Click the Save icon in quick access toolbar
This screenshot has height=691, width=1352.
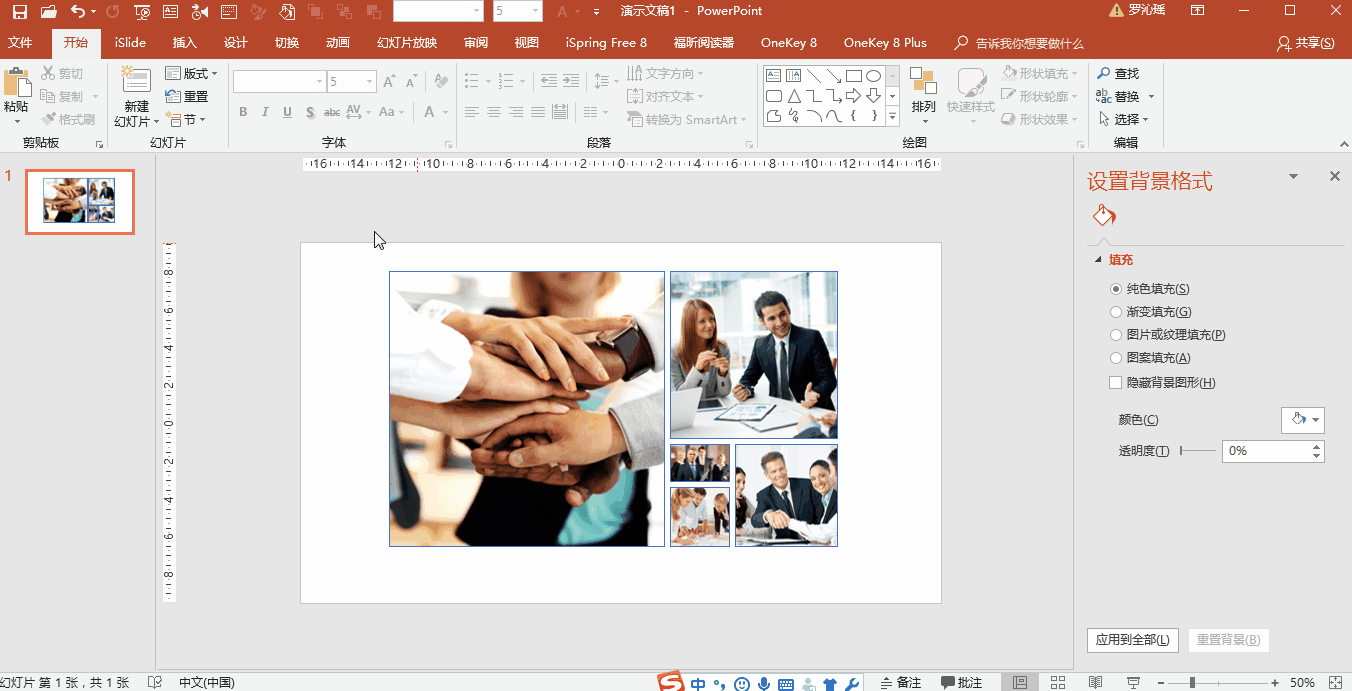pos(19,12)
